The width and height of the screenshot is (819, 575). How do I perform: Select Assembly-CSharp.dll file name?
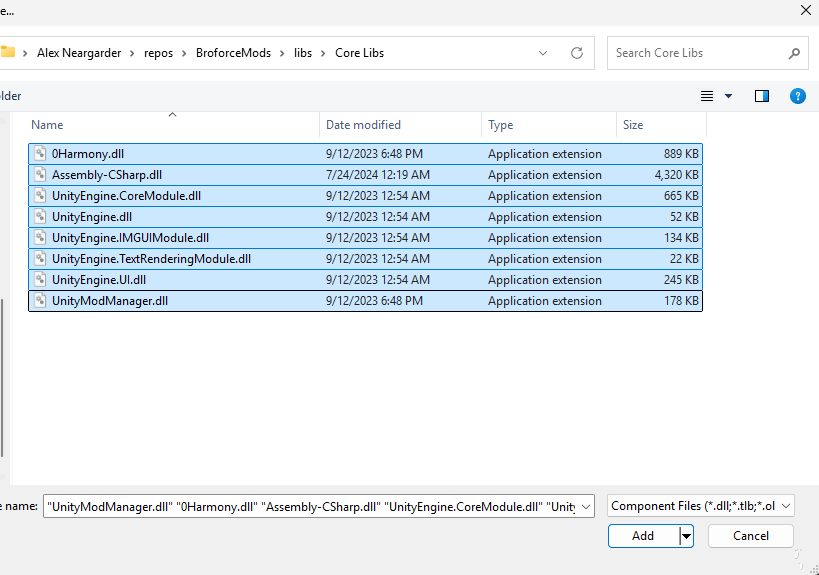(107, 174)
